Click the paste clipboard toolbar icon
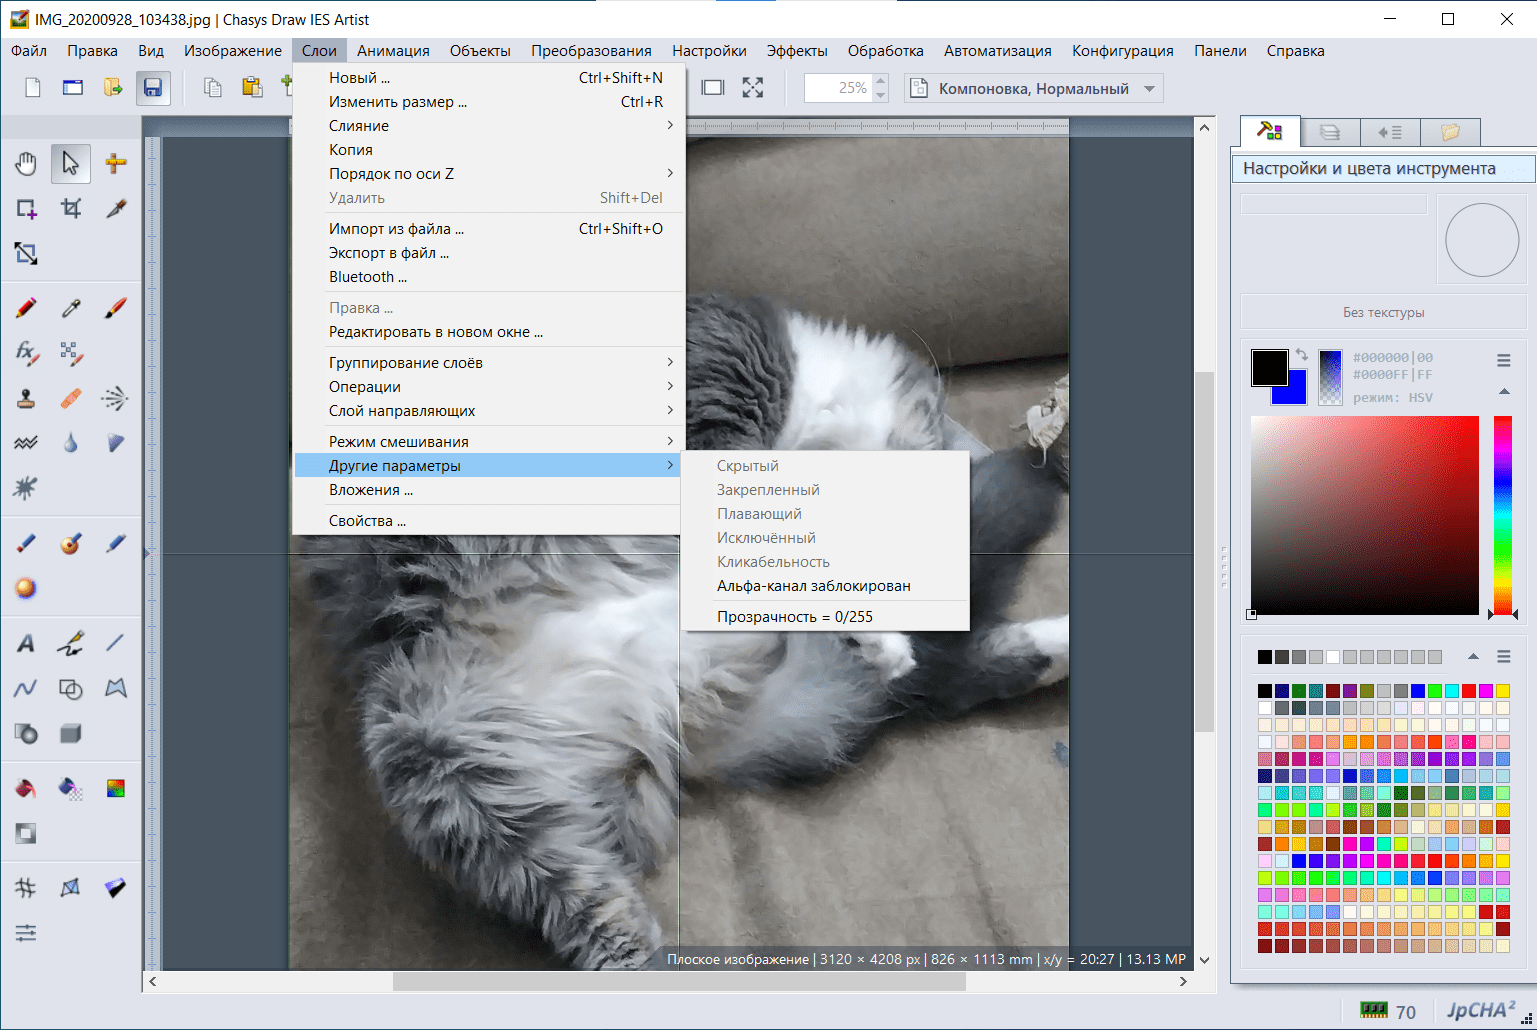This screenshot has height=1030, width=1537. pyautogui.click(x=252, y=88)
